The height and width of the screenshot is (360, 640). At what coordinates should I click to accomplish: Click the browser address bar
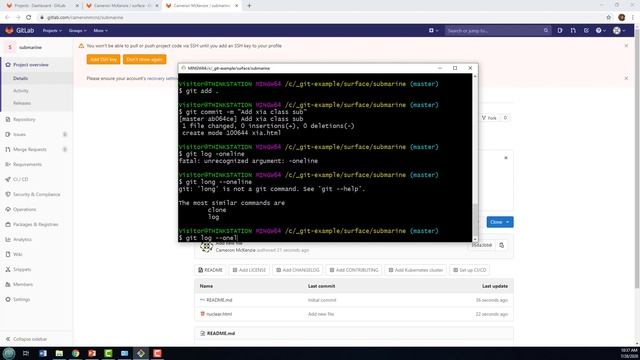pyautogui.click(x=321, y=17)
